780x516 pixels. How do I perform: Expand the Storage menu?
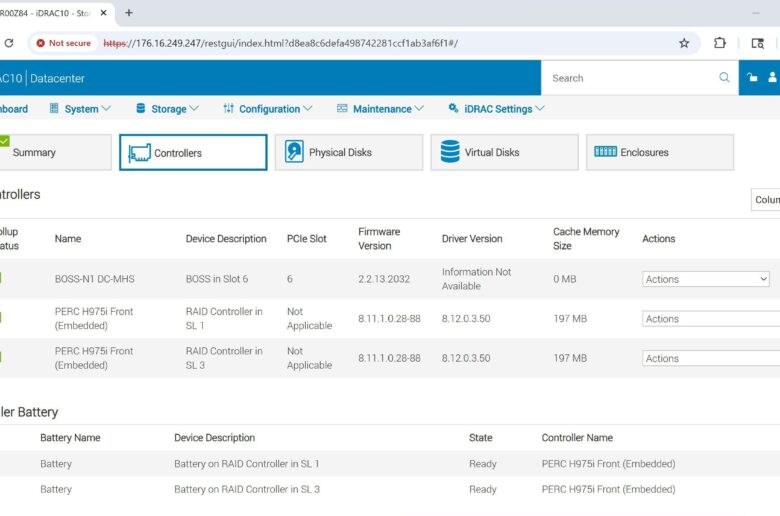pyautogui.click(x=167, y=109)
